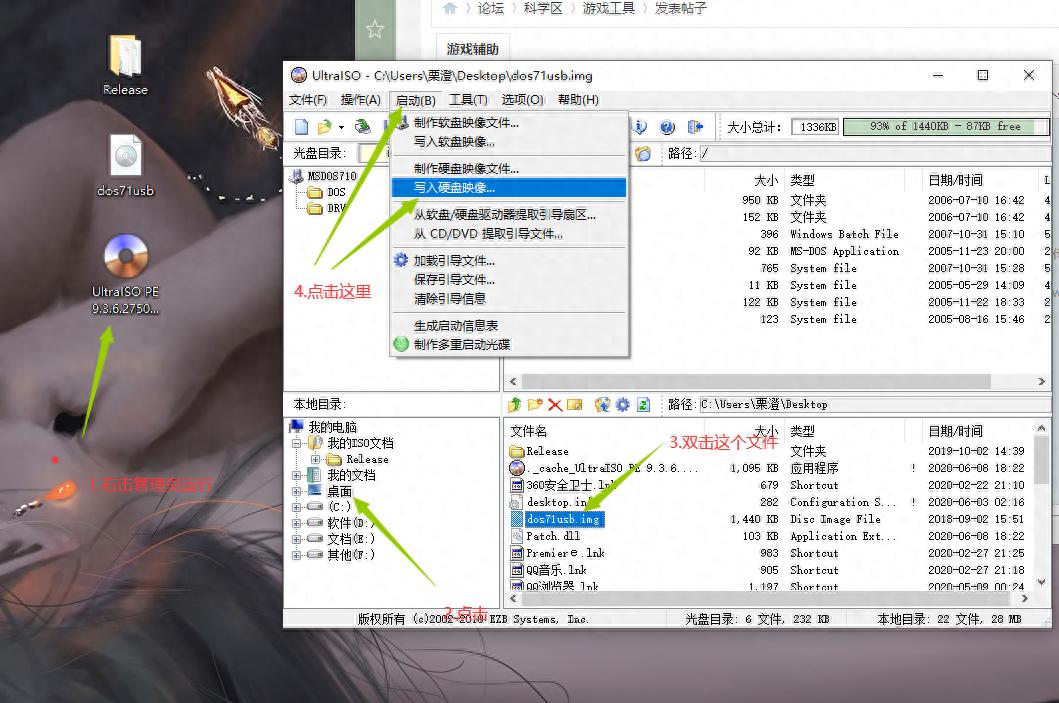The height and width of the screenshot is (703, 1059).
Task: Expand the 软件(D:) drive node
Action: (x=296, y=523)
